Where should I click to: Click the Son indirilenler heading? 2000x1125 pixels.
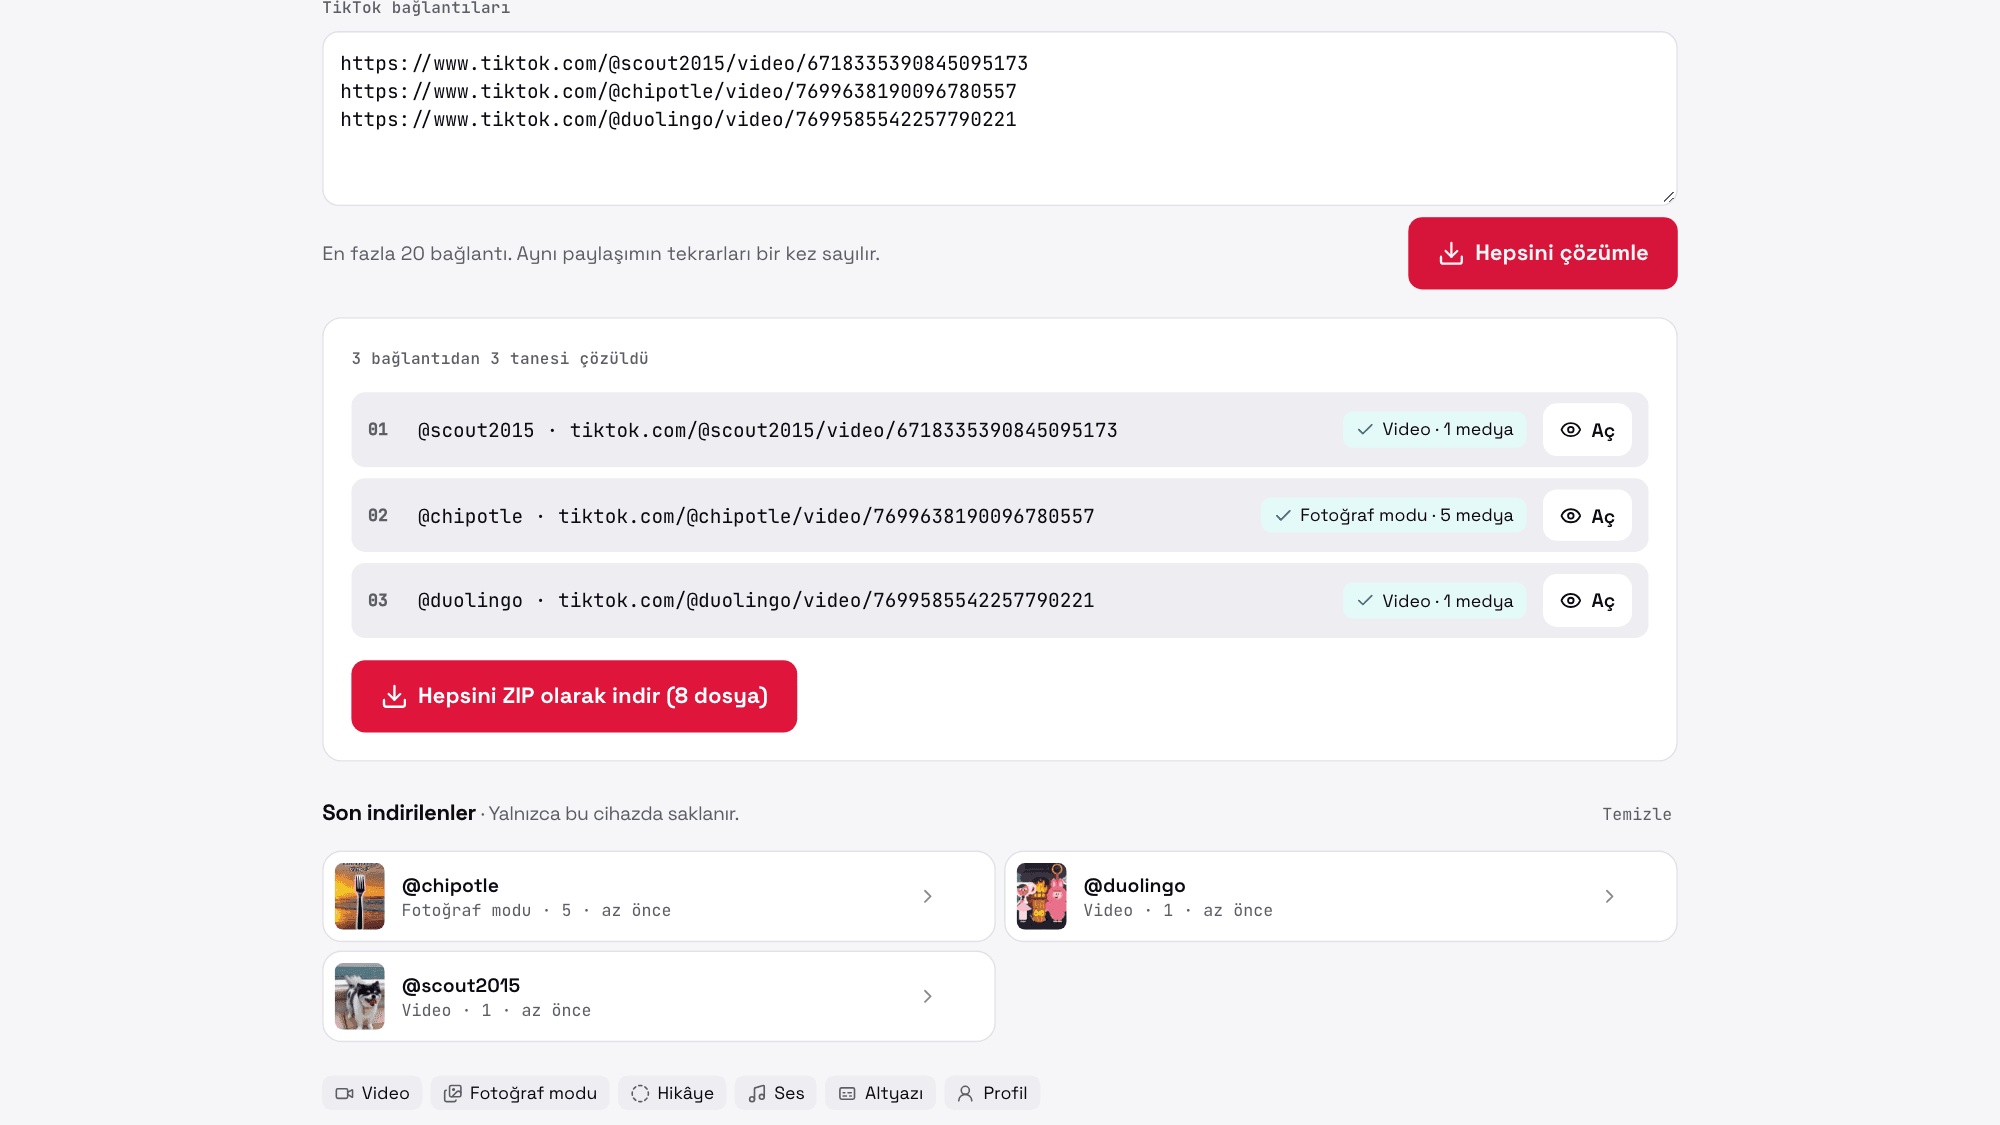coord(399,813)
